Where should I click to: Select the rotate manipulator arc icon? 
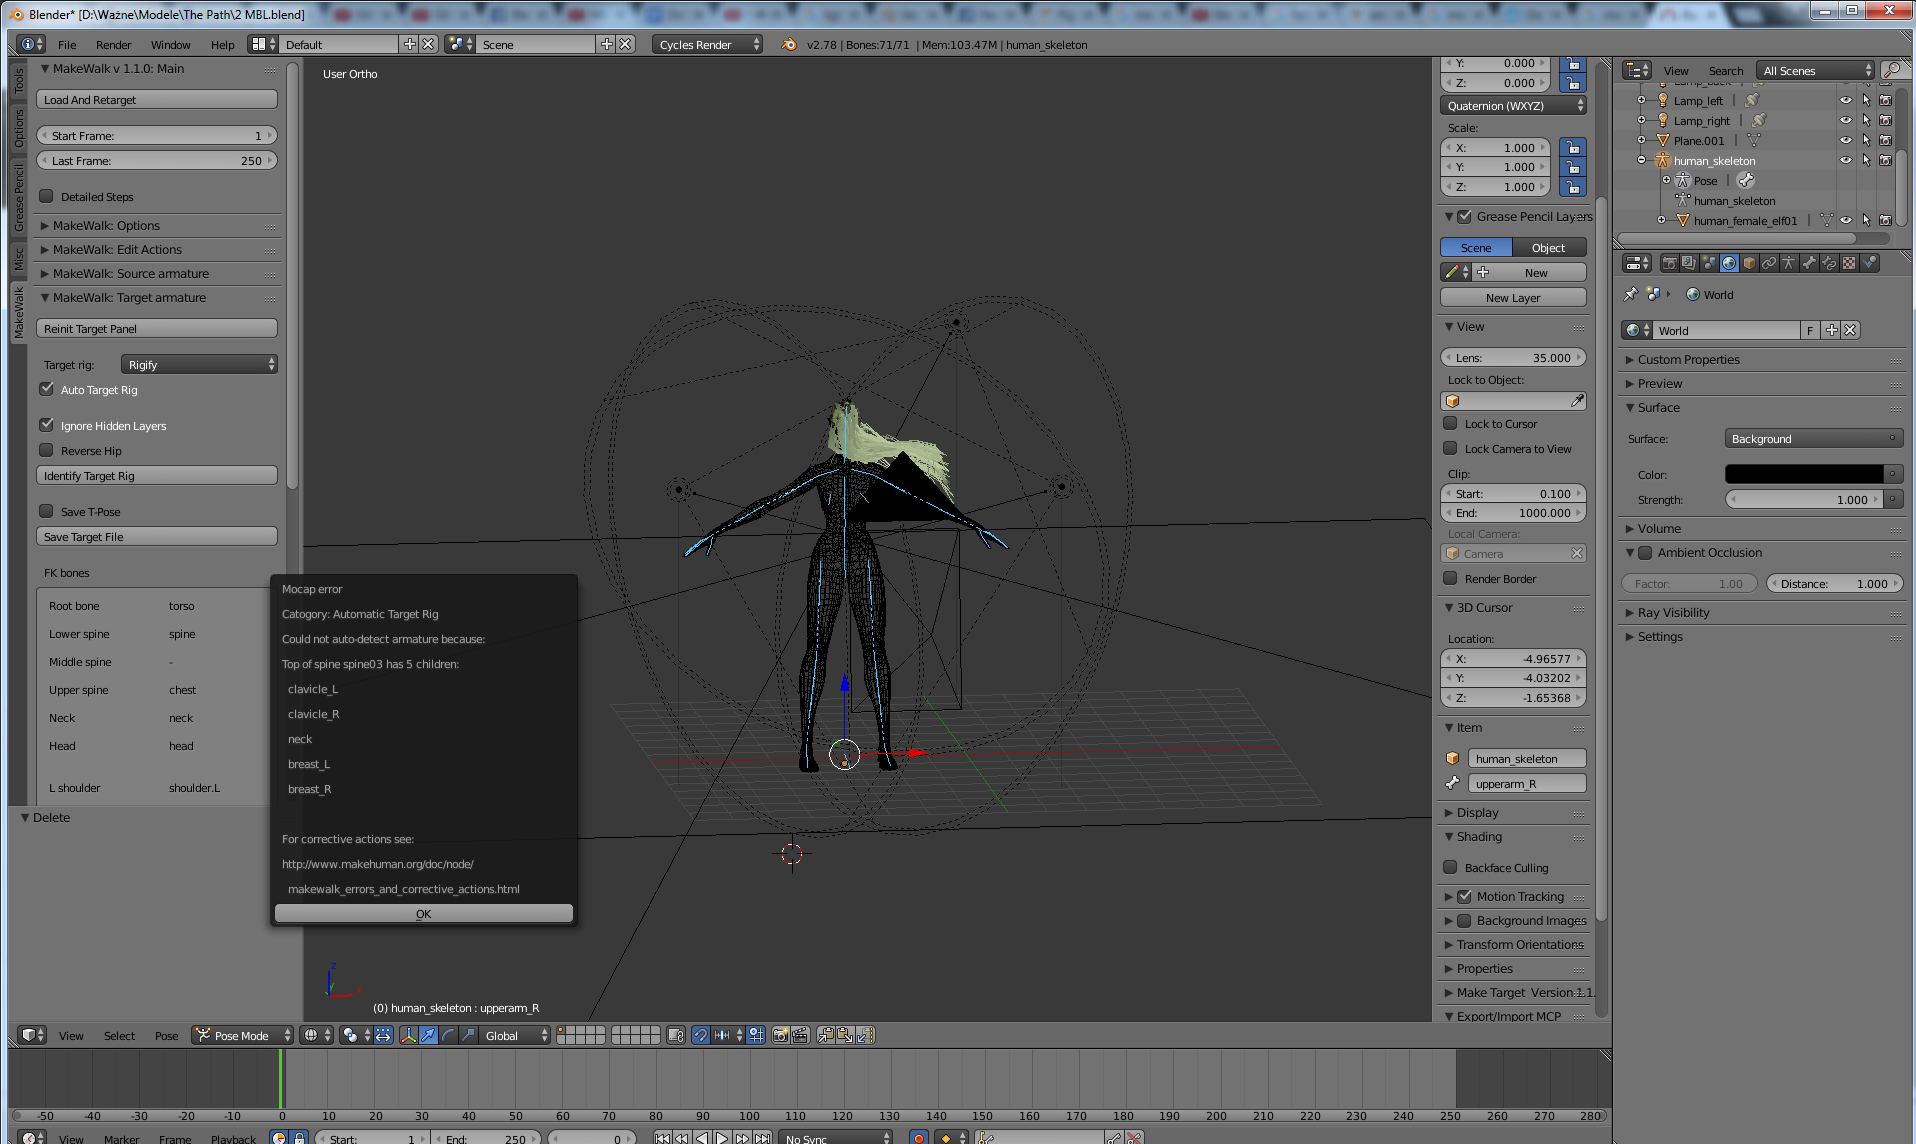click(x=448, y=1036)
